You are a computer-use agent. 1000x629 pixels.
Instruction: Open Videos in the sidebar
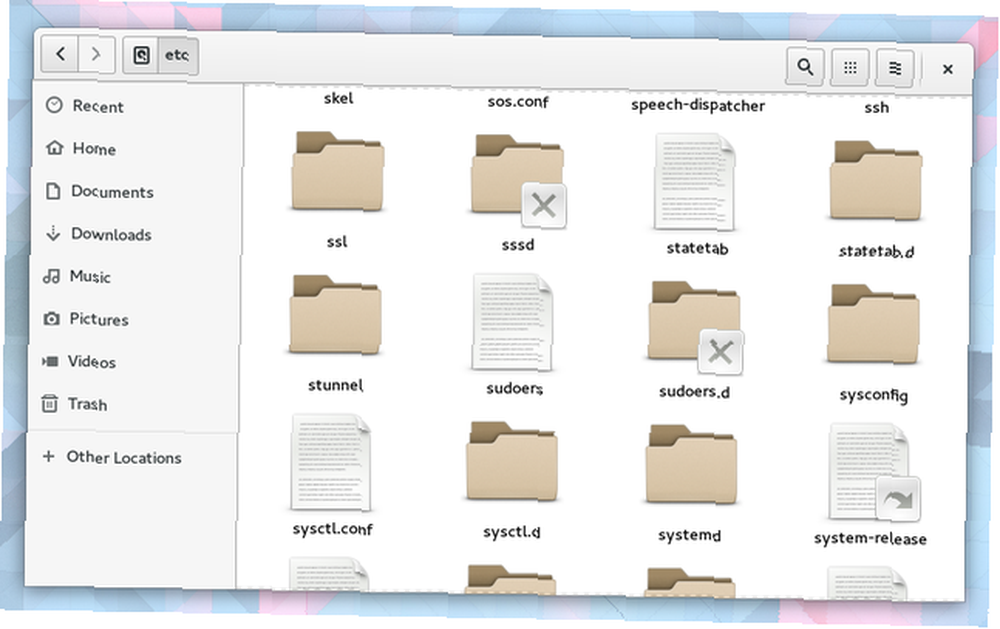(132, 362)
